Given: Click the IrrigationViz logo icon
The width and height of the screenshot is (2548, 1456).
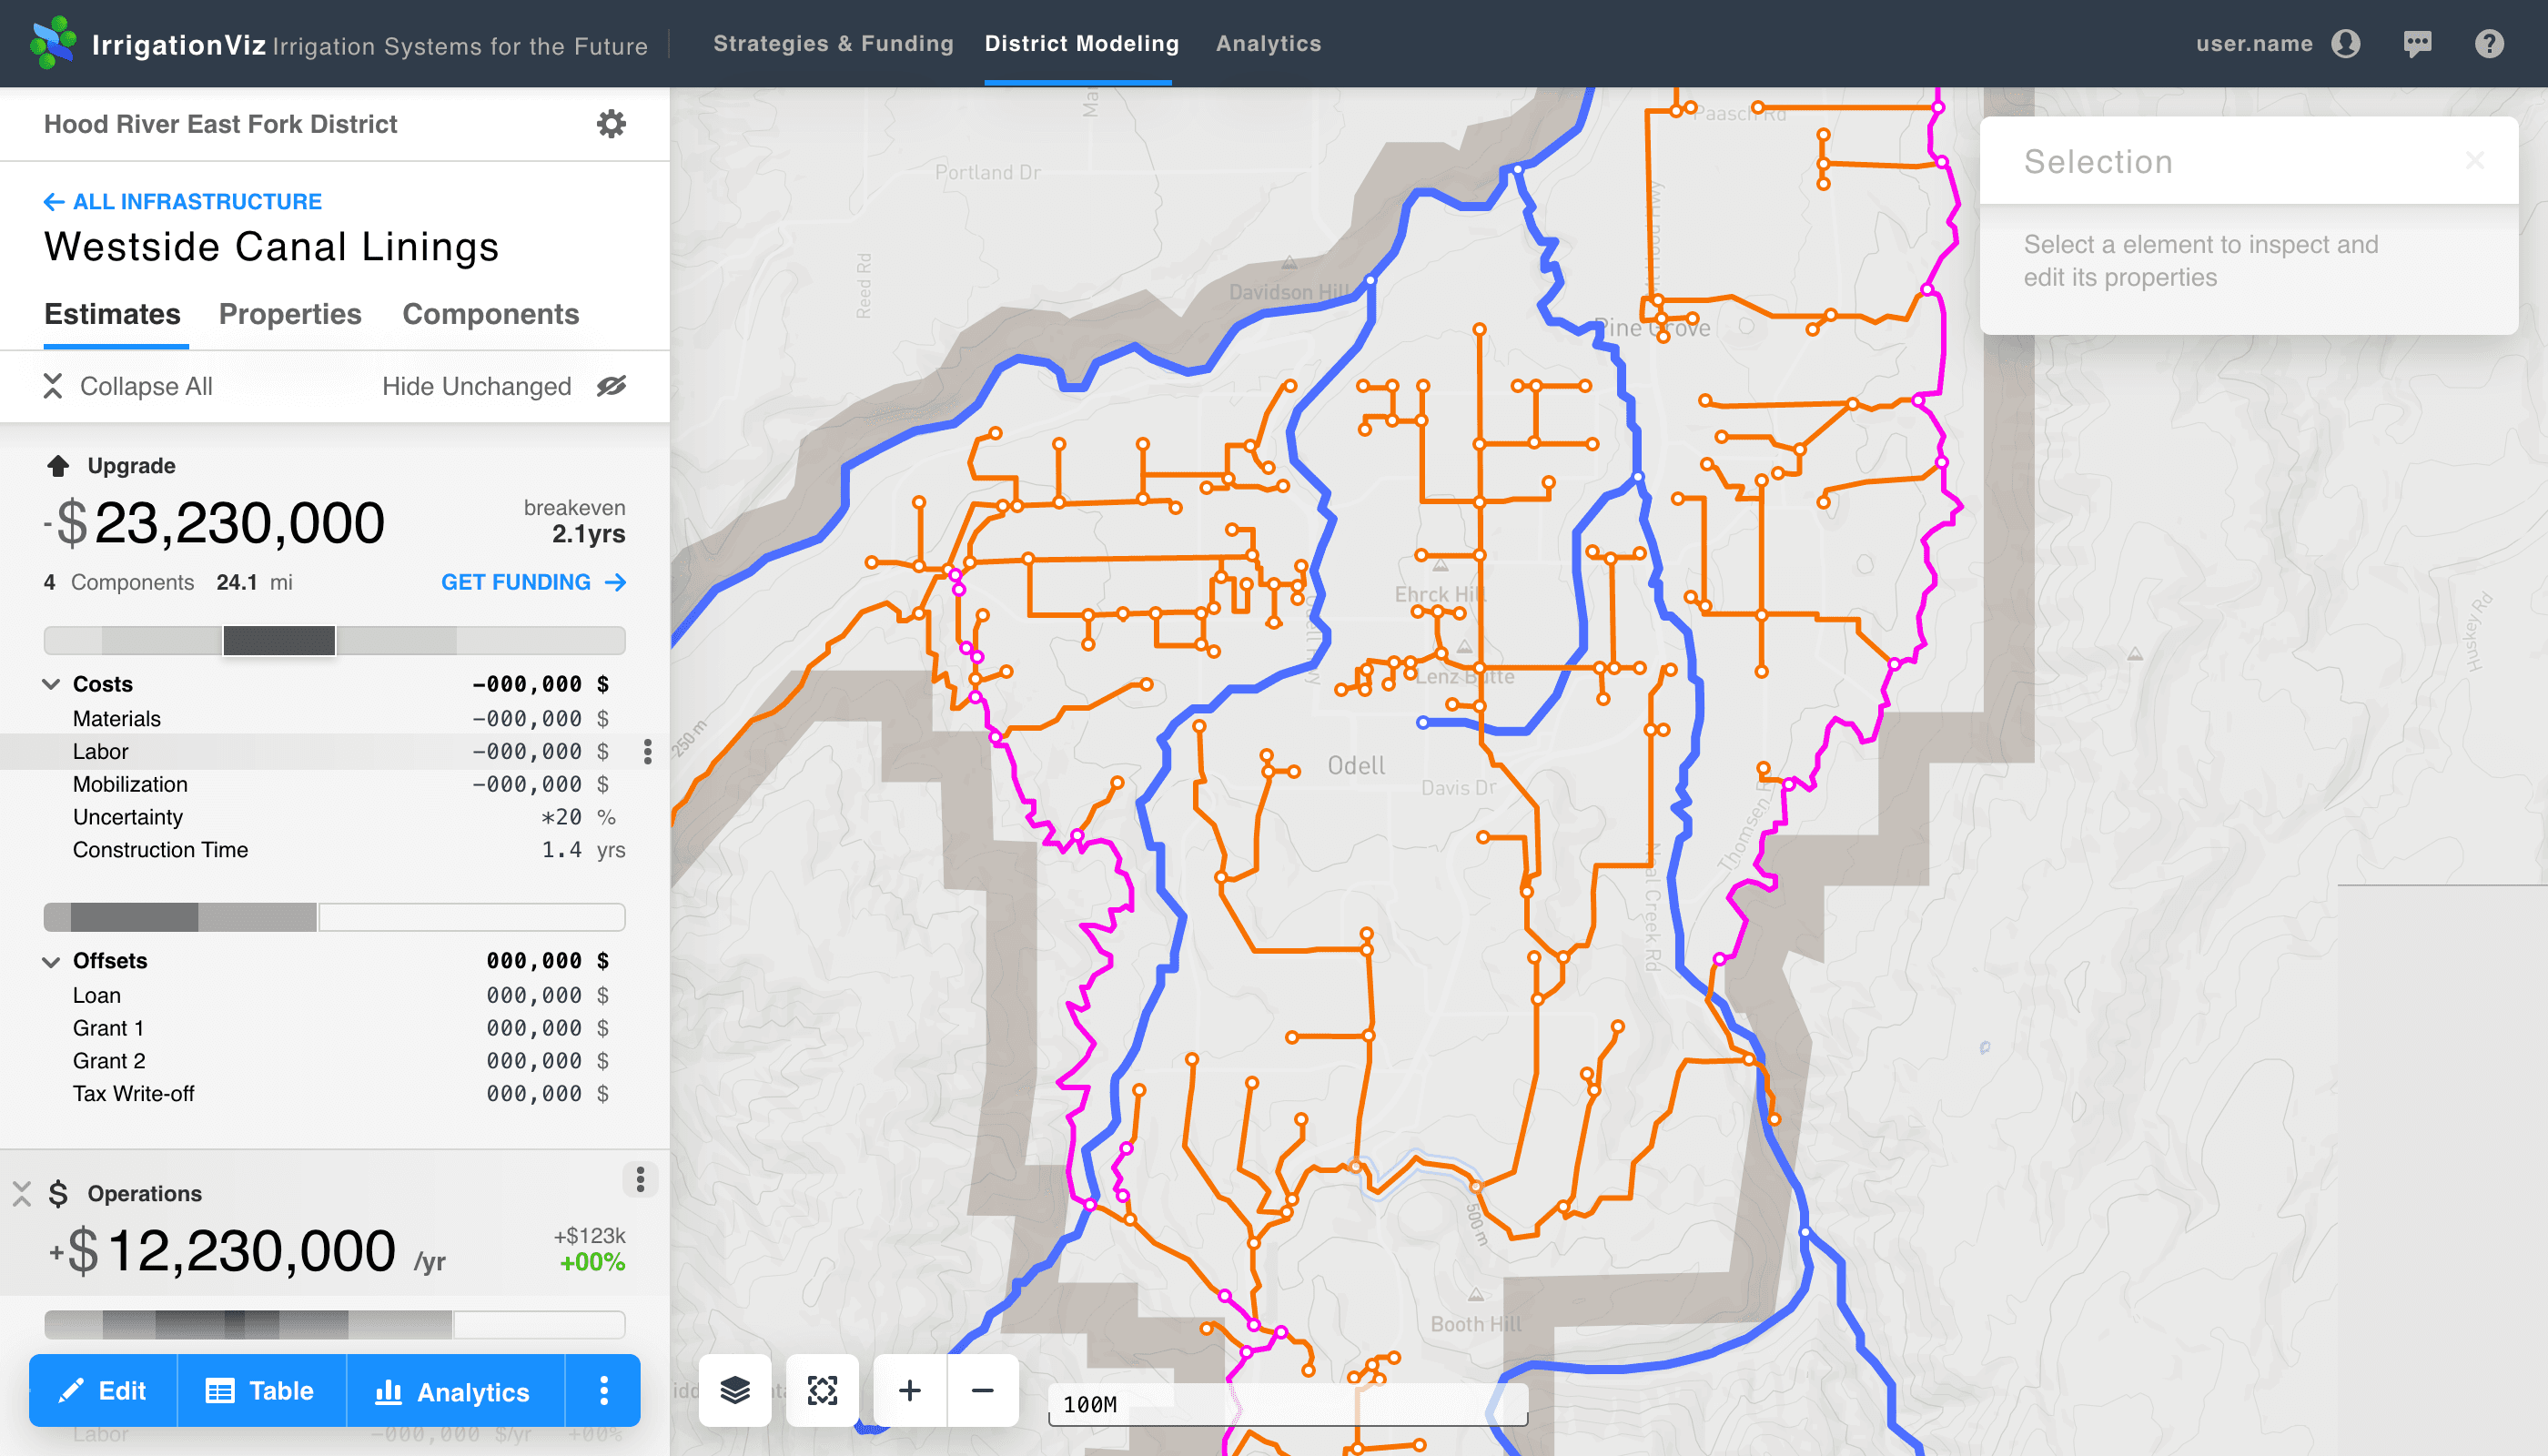Looking at the screenshot, I should click(53, 43).
